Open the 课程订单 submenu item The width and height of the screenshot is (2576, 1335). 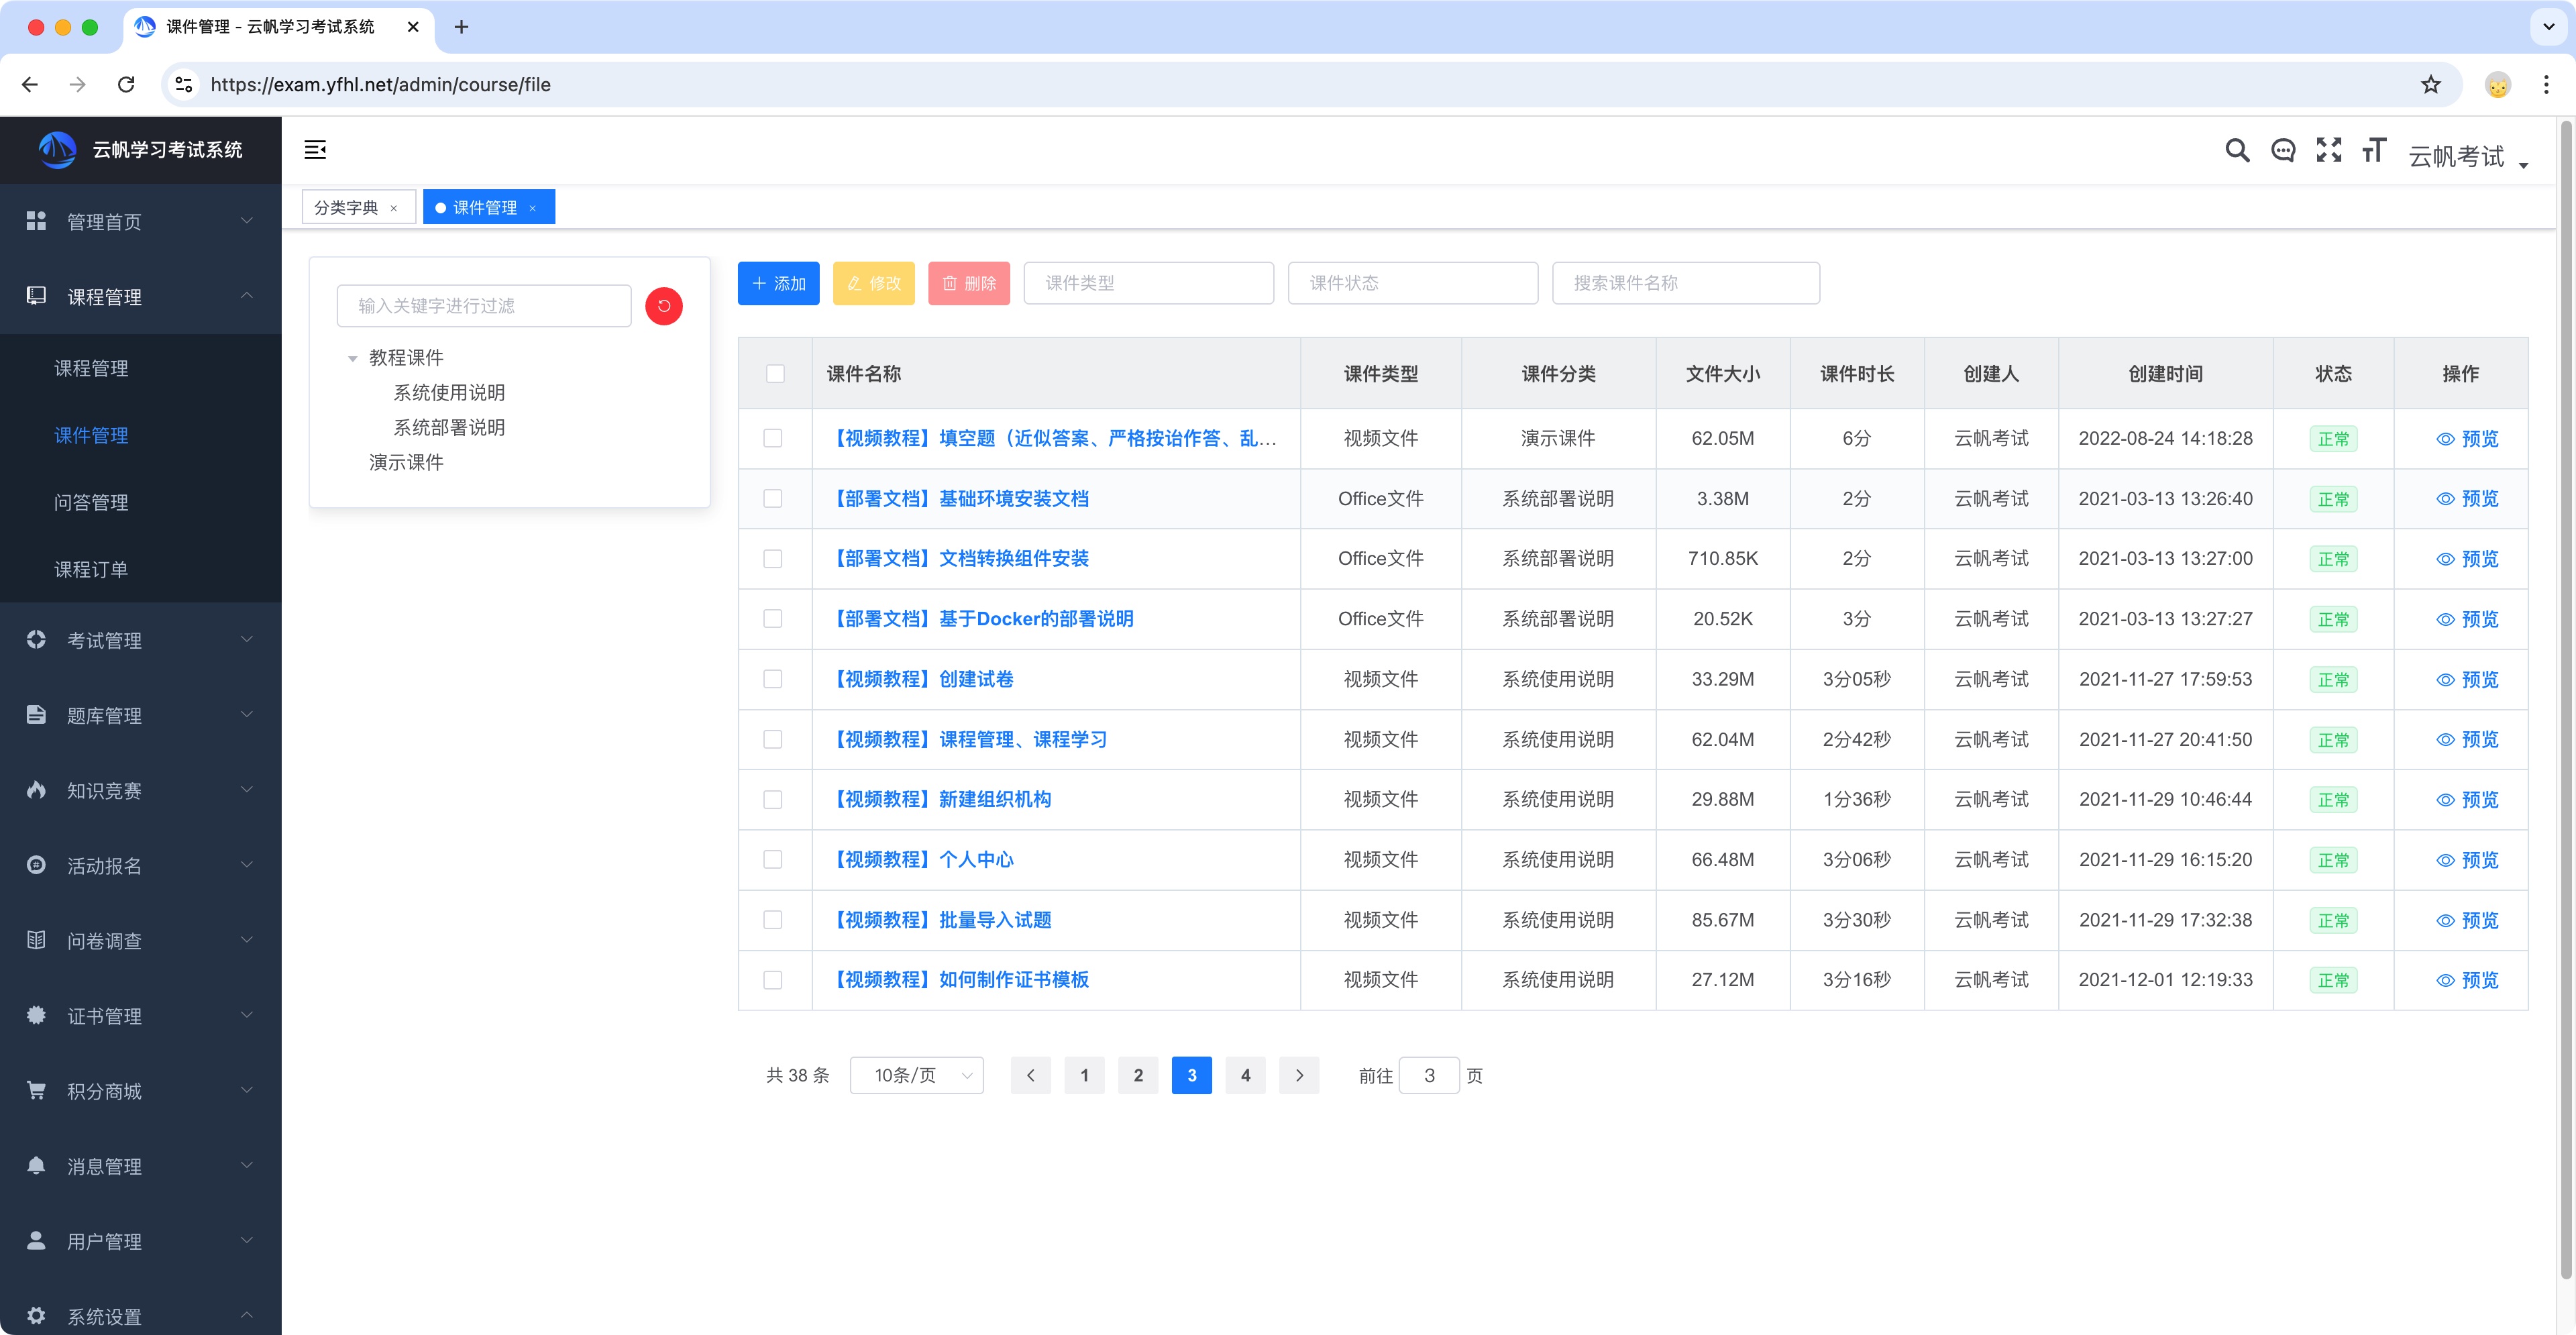[x=91, y=569]
